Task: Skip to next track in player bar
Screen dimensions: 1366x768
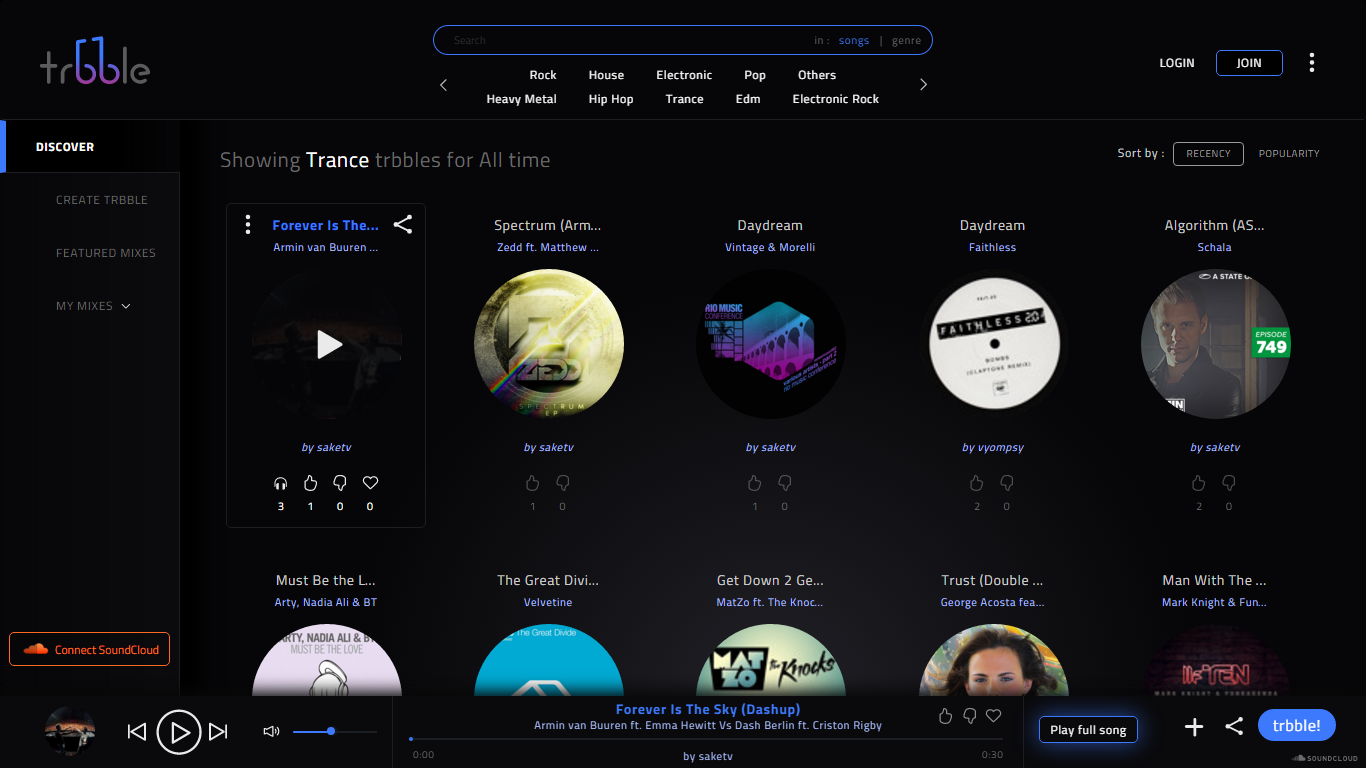Action: click(x=218, y=732)
